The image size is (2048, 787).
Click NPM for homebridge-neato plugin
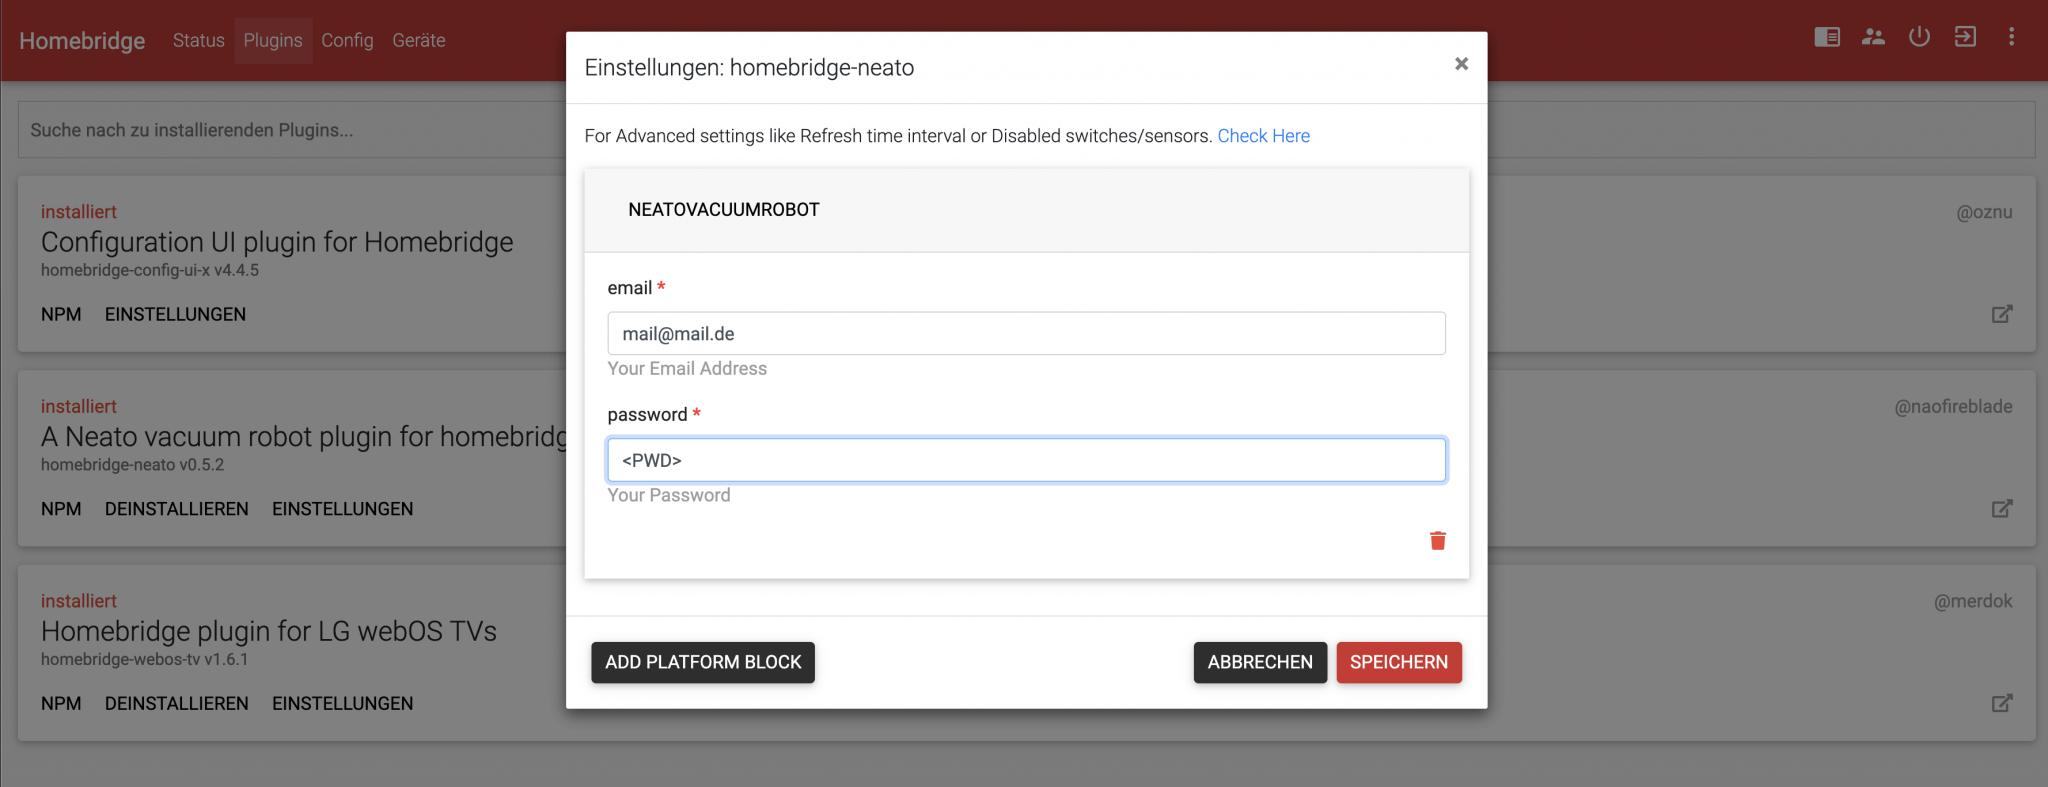tap(61, 508)
